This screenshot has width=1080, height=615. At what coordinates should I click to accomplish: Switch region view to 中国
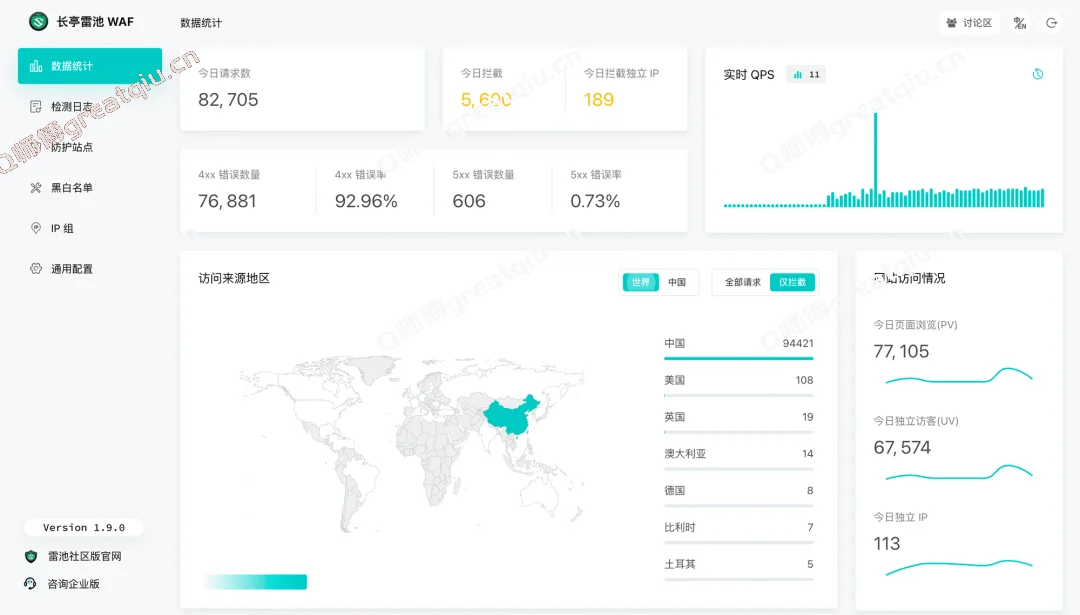(675, 282)
